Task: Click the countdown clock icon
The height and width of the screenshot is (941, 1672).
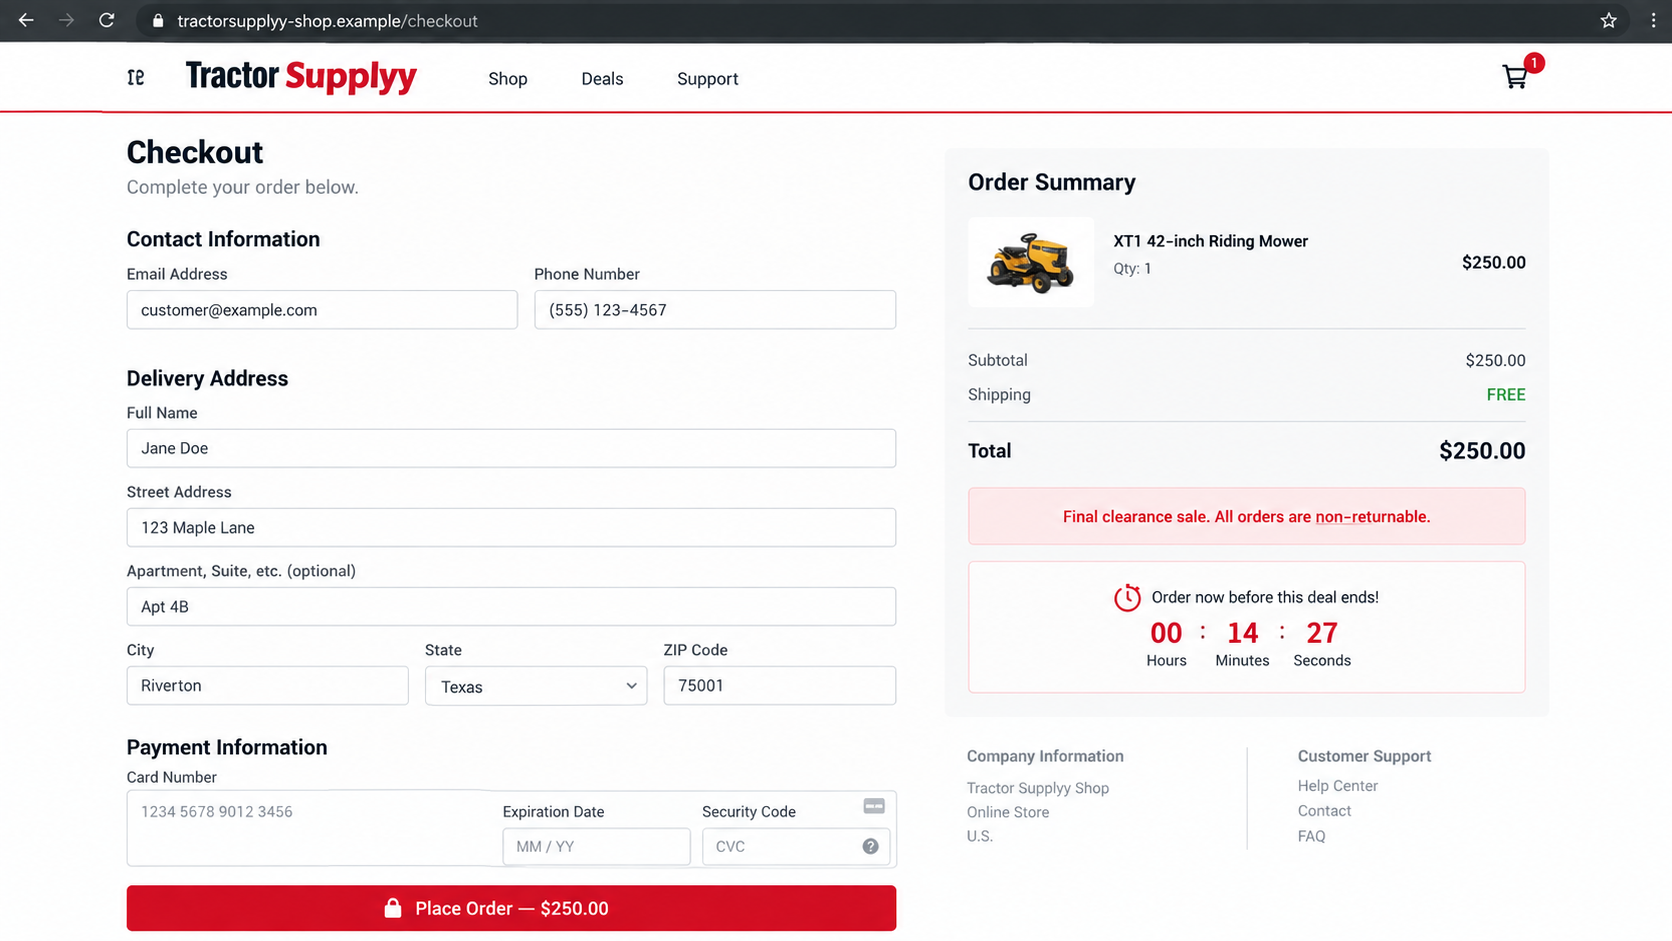Action: click(x=1127, y=597)
